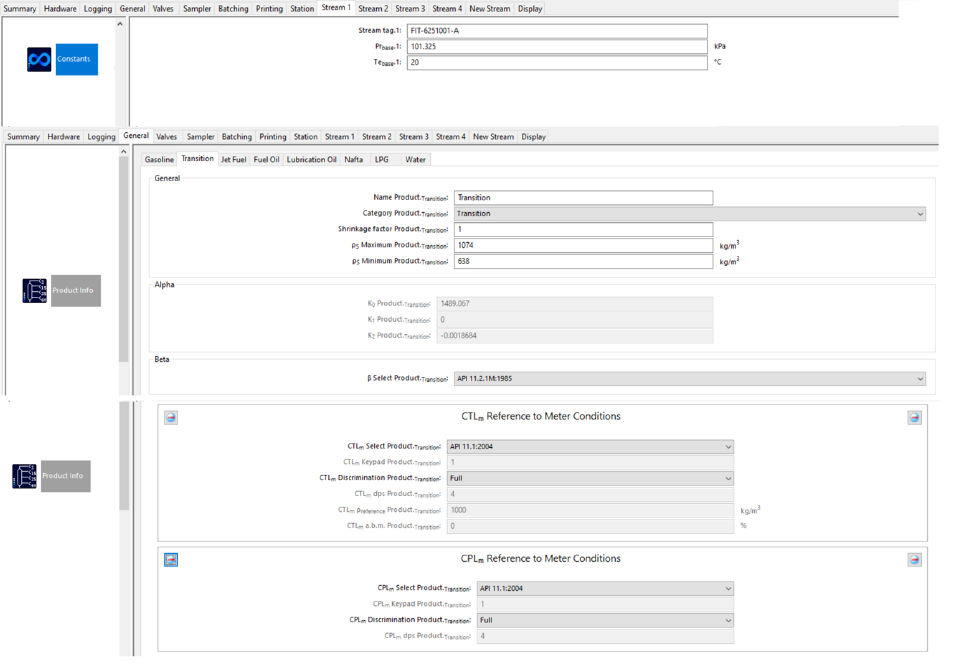The height and width of the screenshot is (668, 958).
Task: Open Logging tab in top tab bar
Action: (x=98, y=9)
